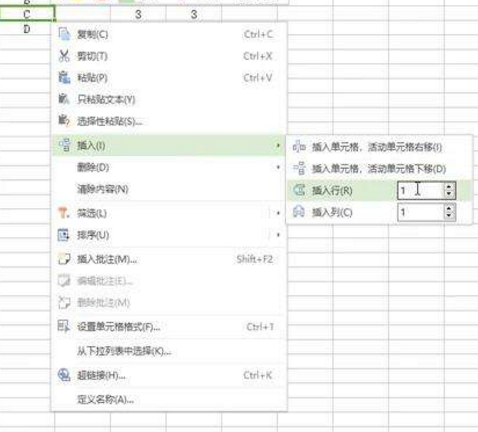This screenshot has height=432, width=478.
Task: Increase the insert row count
Action: 449,187
